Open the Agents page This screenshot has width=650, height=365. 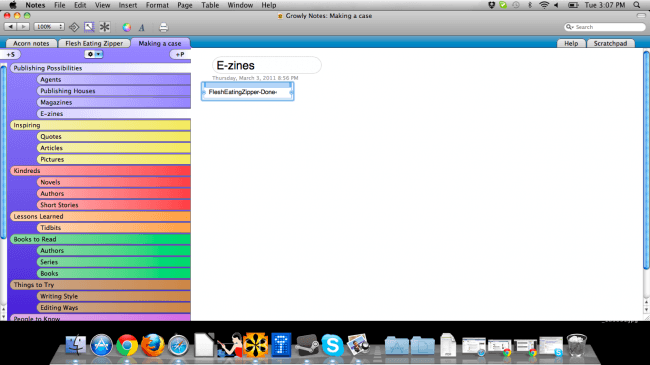[x=114, y=79]
